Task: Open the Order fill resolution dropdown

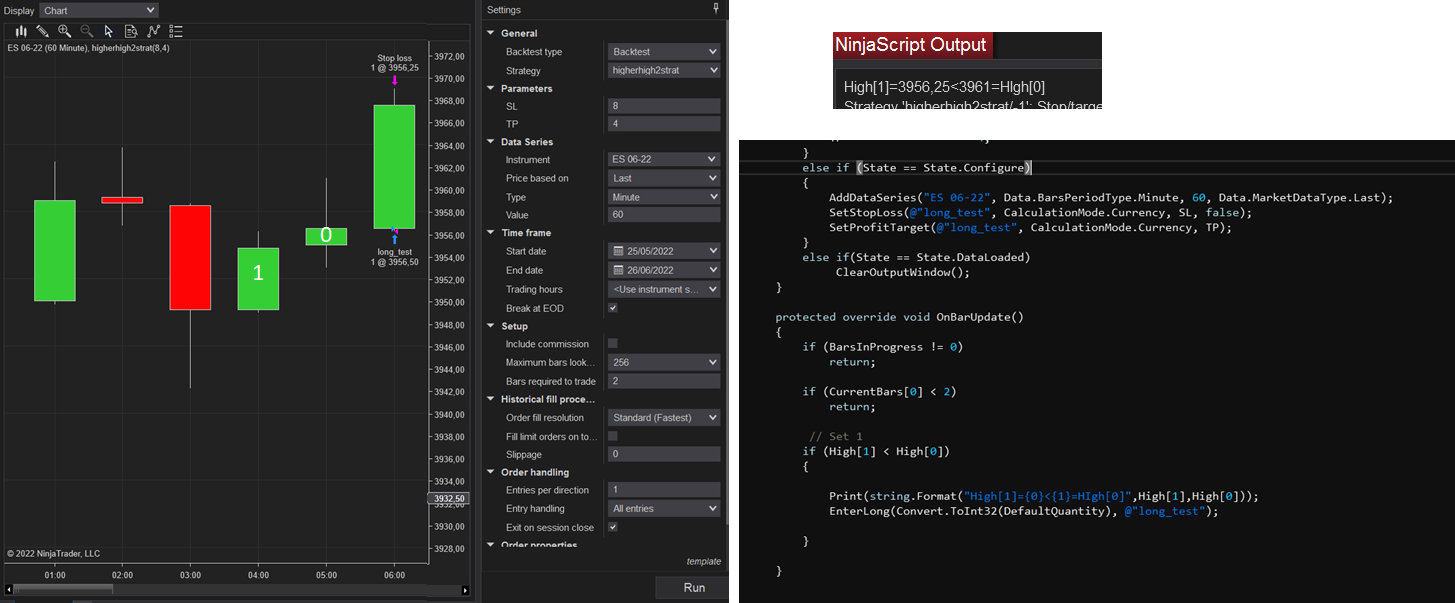Action: click(x=663, y=418)
